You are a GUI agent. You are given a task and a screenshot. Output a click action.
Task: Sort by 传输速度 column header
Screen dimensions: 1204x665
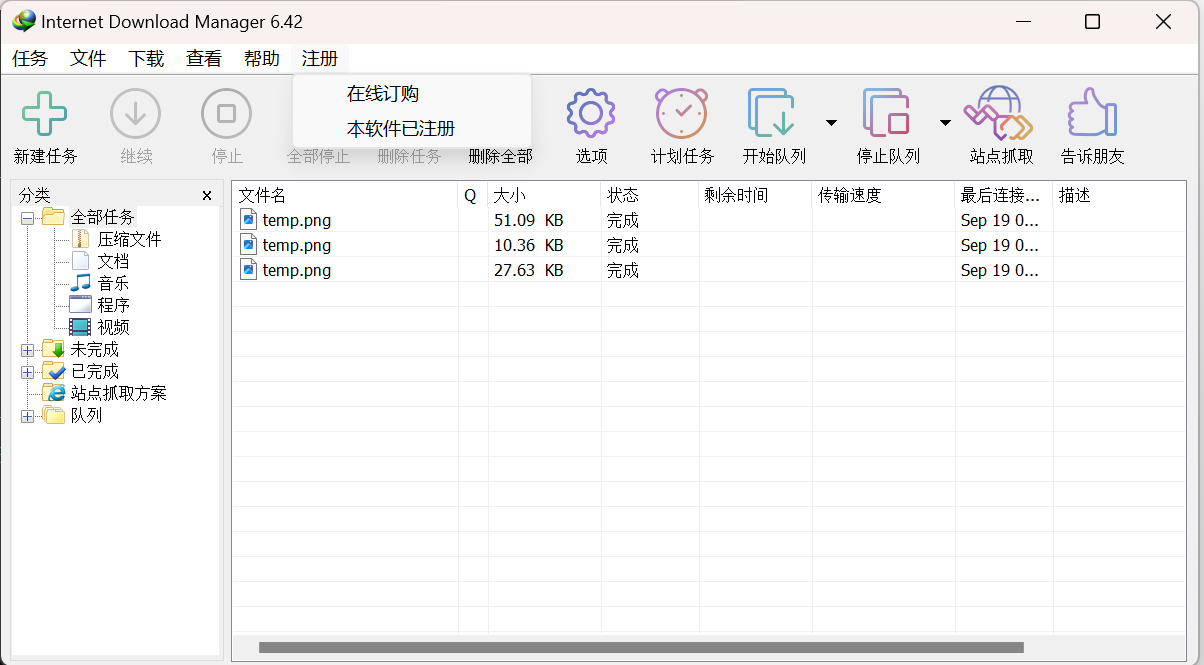(x=883, y=196)
